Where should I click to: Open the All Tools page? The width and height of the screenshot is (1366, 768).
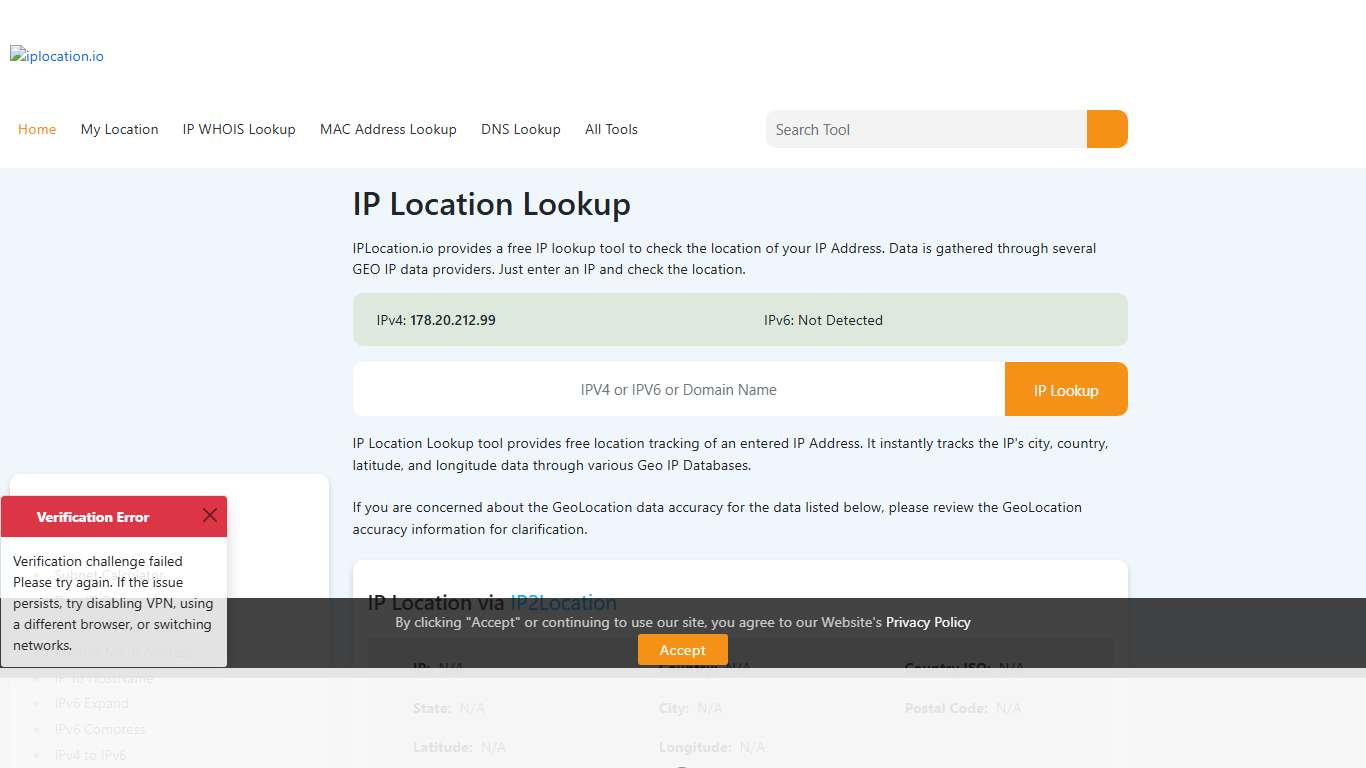pos(611,129)
